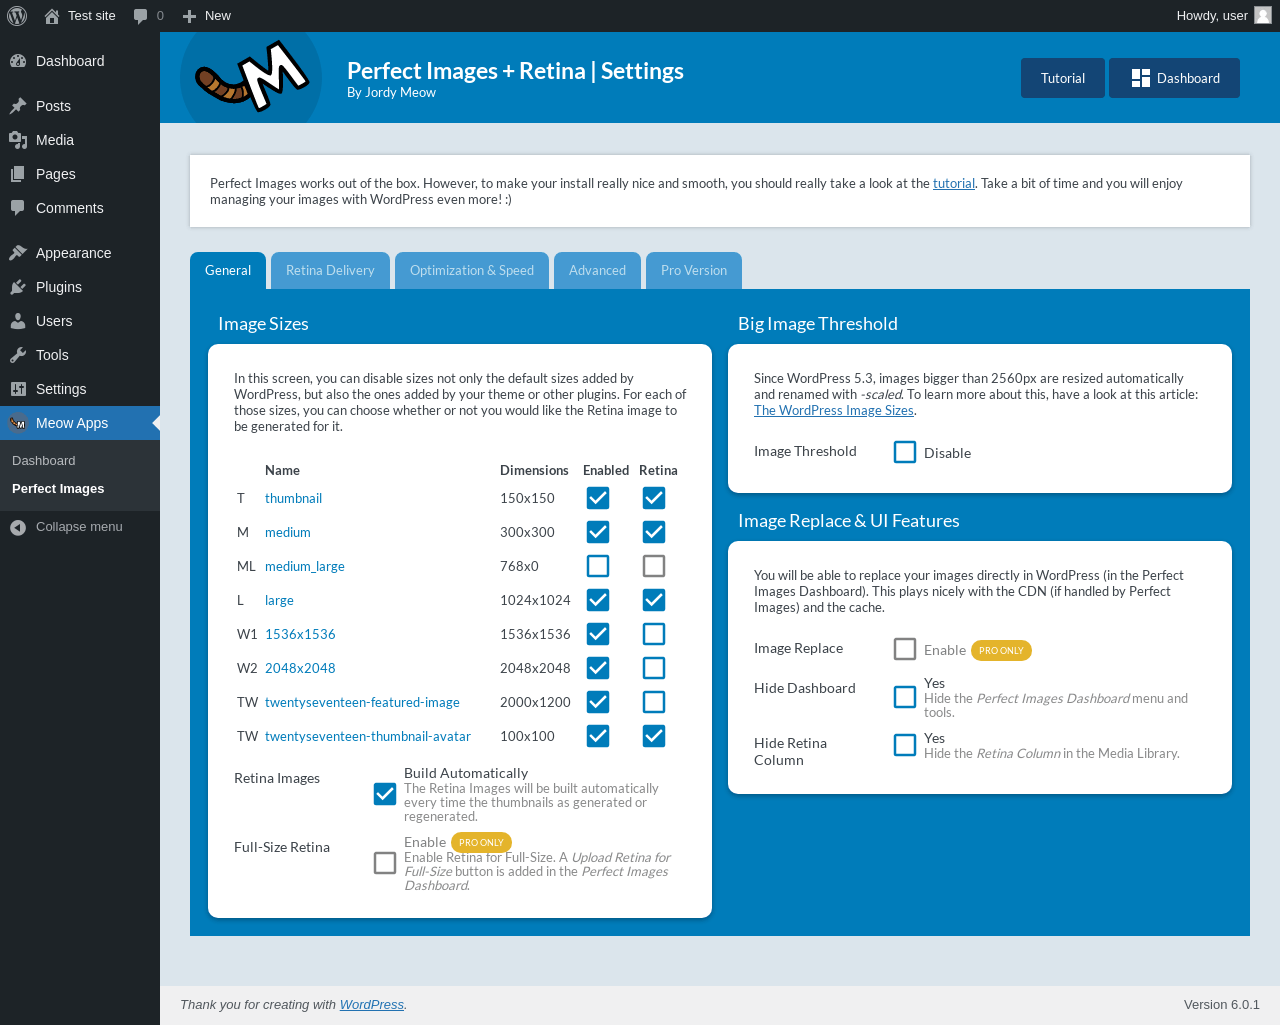This screenshot has height=1025, width=1280.
Task: Click the Tutorial button
Action: tap(1063, 78)
